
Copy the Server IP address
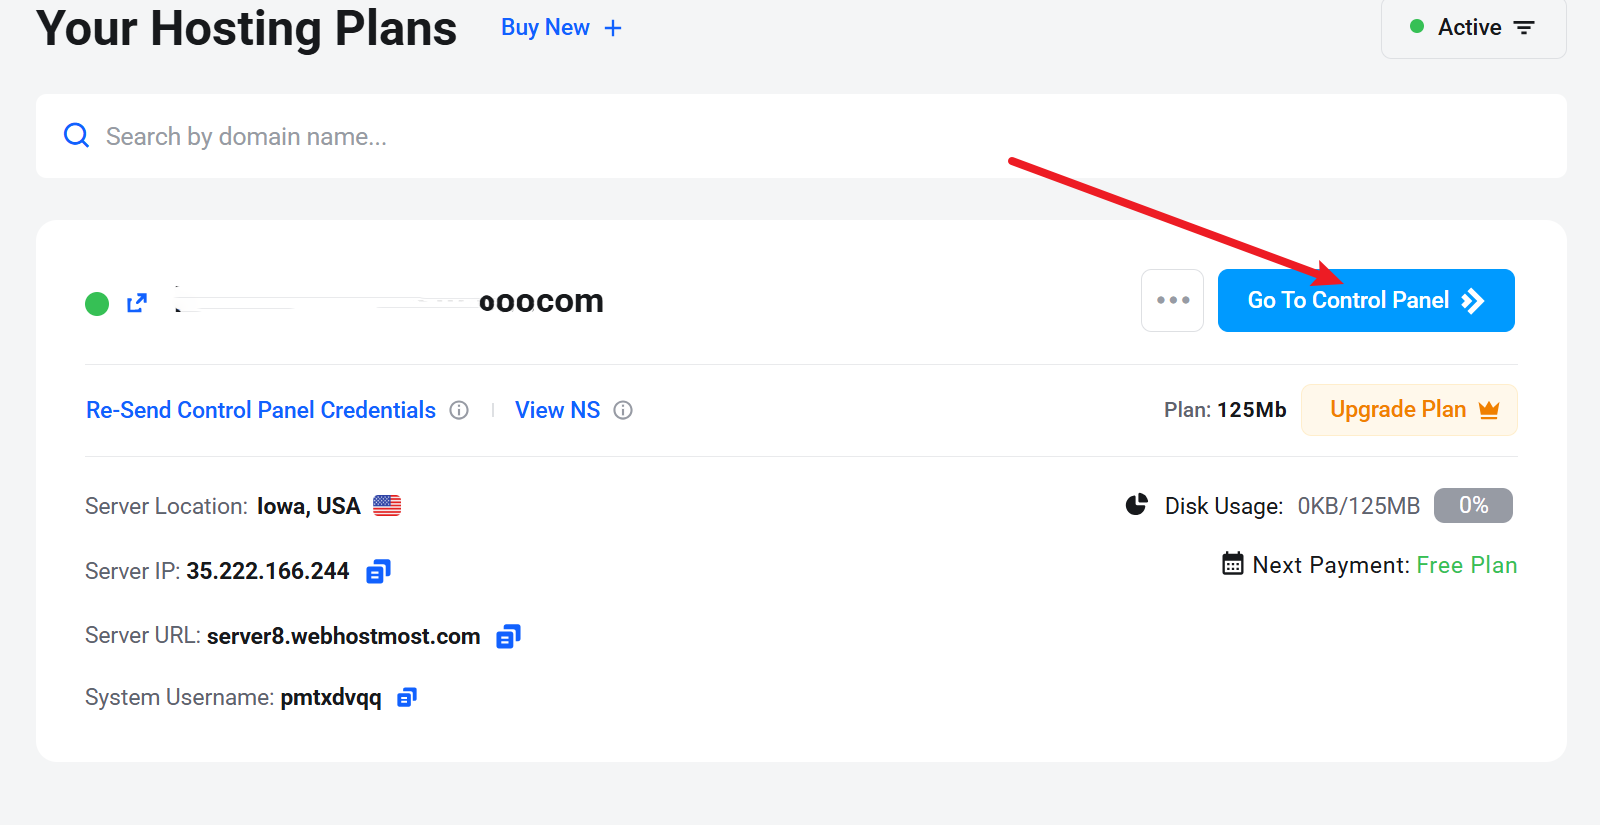pos(378,571)
